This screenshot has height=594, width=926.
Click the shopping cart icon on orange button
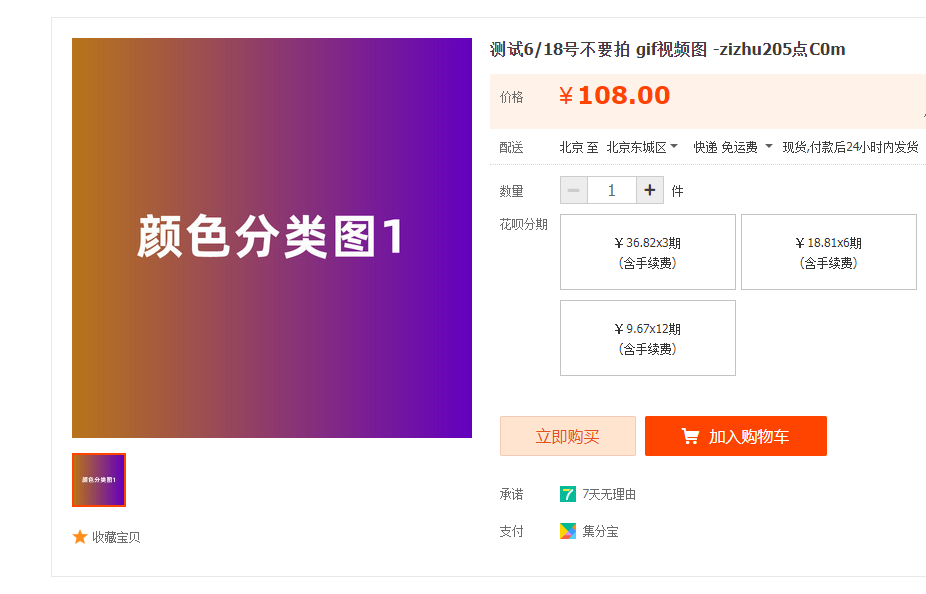690,436
